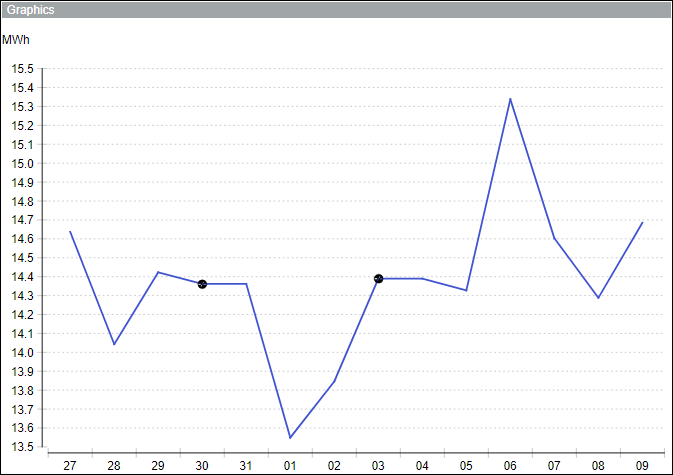Click the x-axis label 04
The width and height of the screenshot is (673, 475).
click(422, 465)
